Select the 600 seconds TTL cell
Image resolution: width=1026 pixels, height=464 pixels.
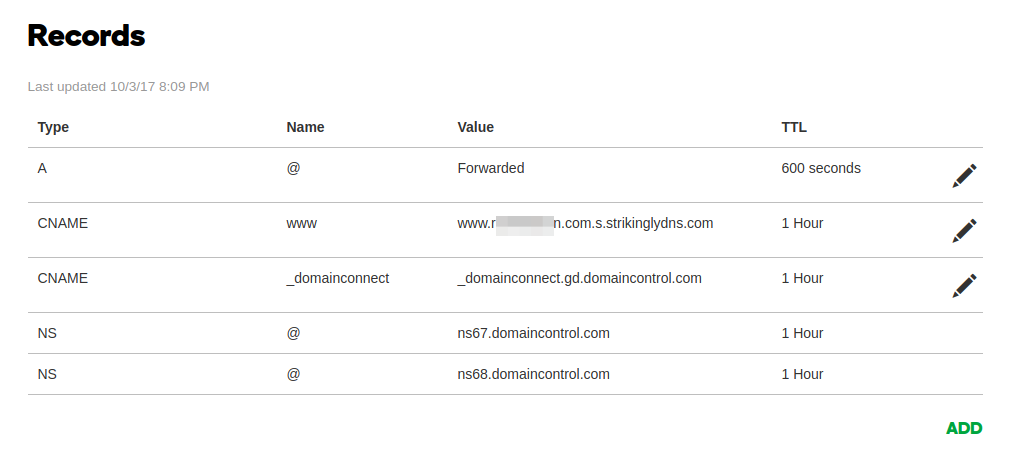[x=821, y=168]
